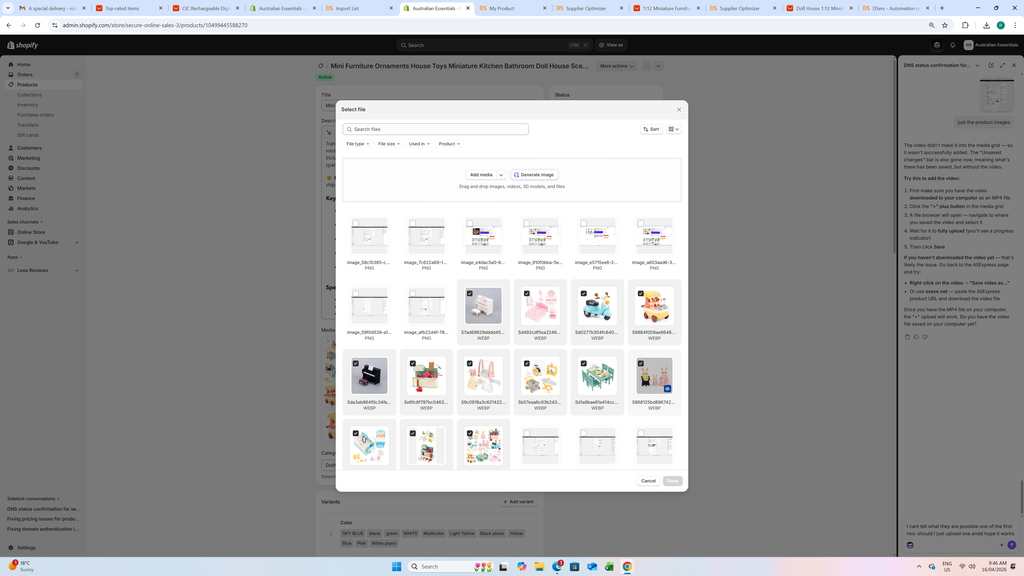Start new Sidekick chat icon
This screenshot has width=1024, height=576.
991,65
